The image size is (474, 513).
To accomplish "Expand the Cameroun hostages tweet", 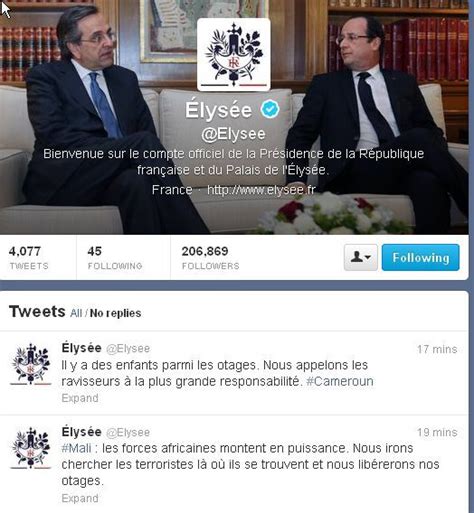I will [x=80, y=398].
